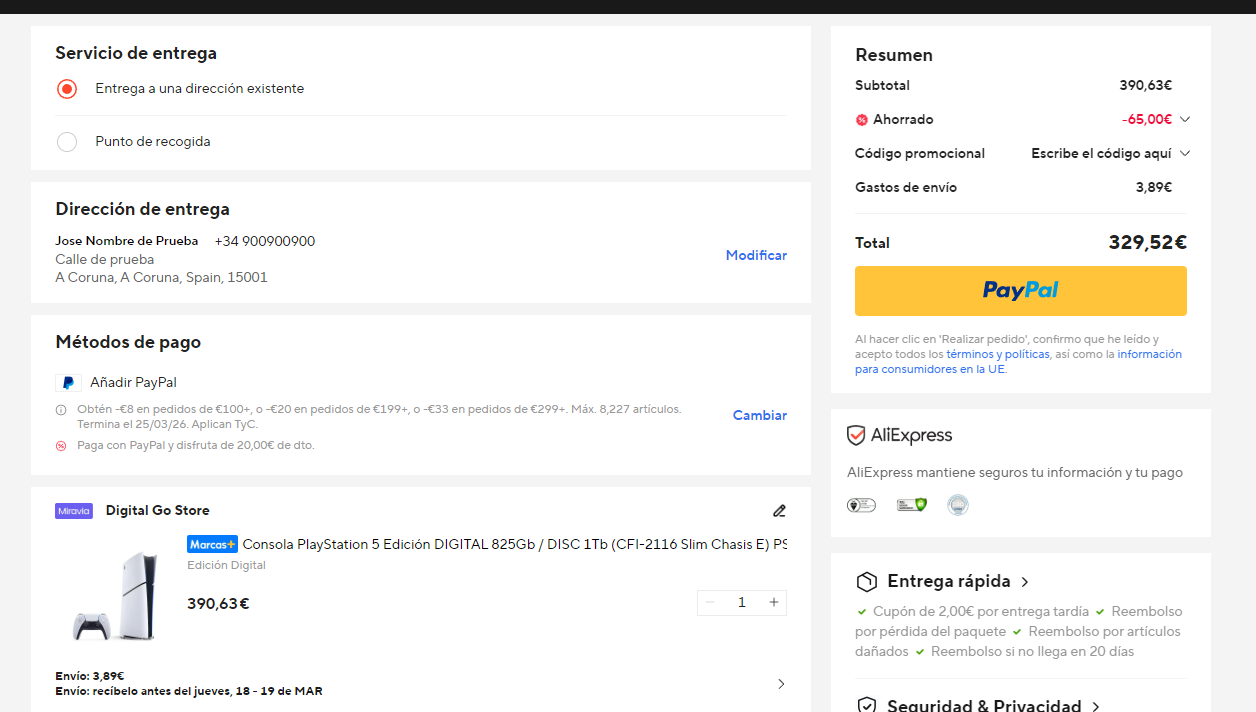Click the 'Añadir PayPal' payment option text

[x=133, y=382]
